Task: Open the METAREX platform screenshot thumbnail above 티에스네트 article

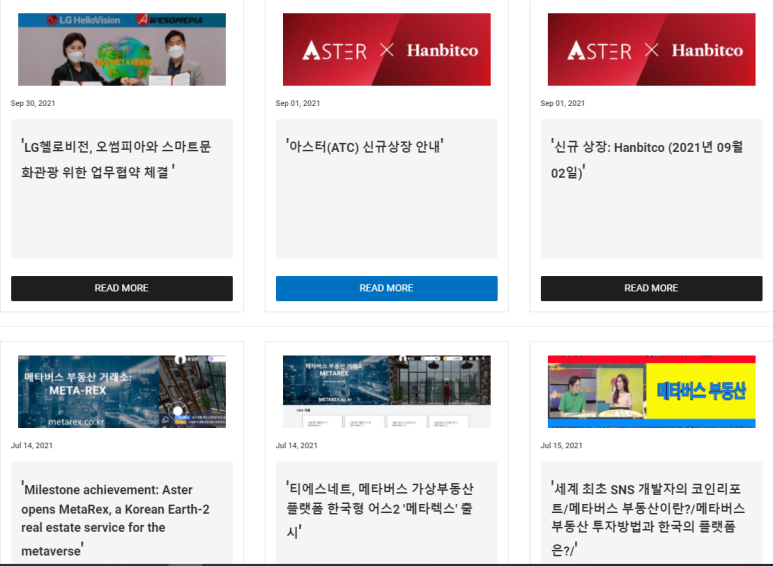Action: pyautogui.click(x=386, y=391)
